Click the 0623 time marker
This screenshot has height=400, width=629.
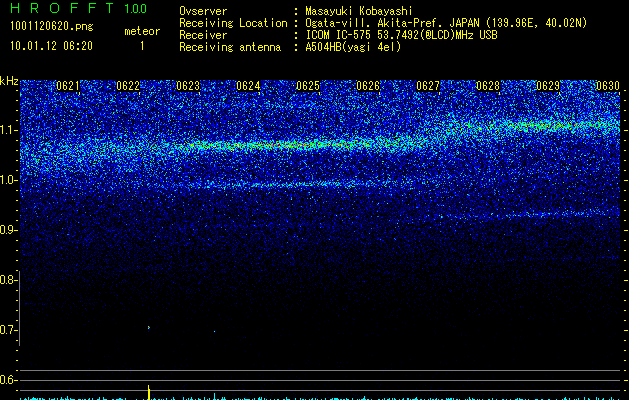[188, 86]
